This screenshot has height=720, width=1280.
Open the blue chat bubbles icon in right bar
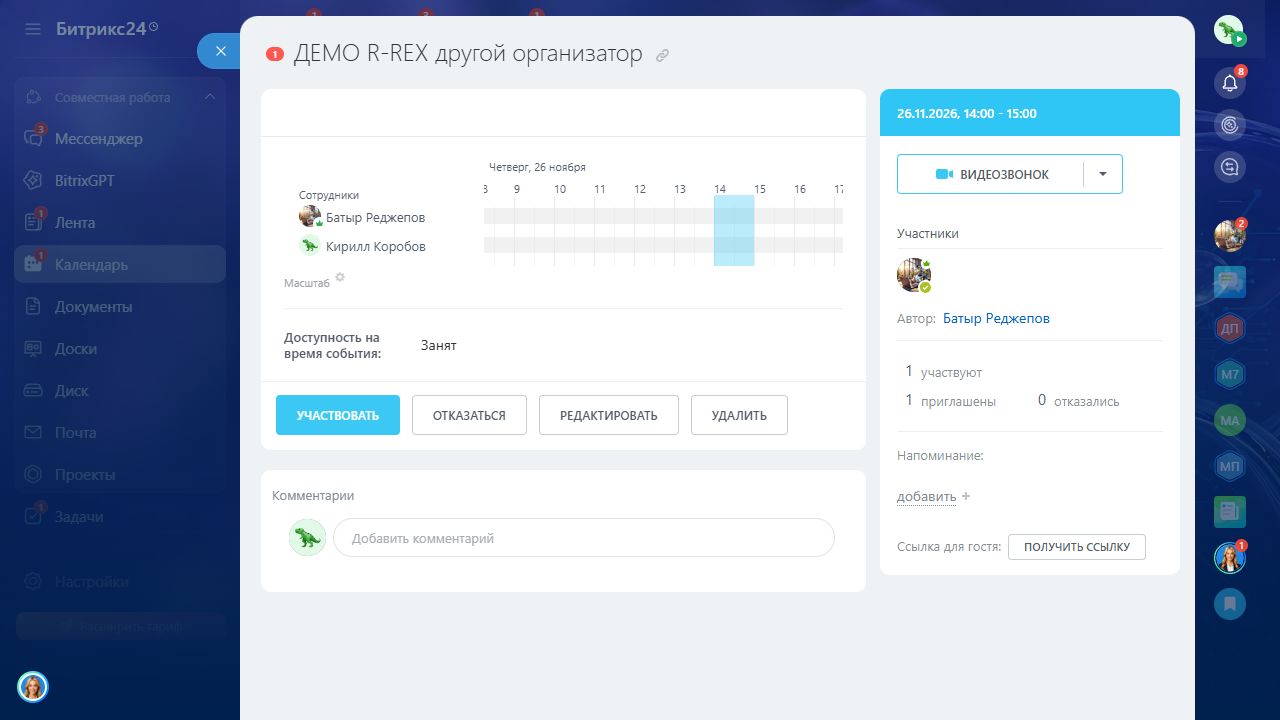(x=1230, y=282)
